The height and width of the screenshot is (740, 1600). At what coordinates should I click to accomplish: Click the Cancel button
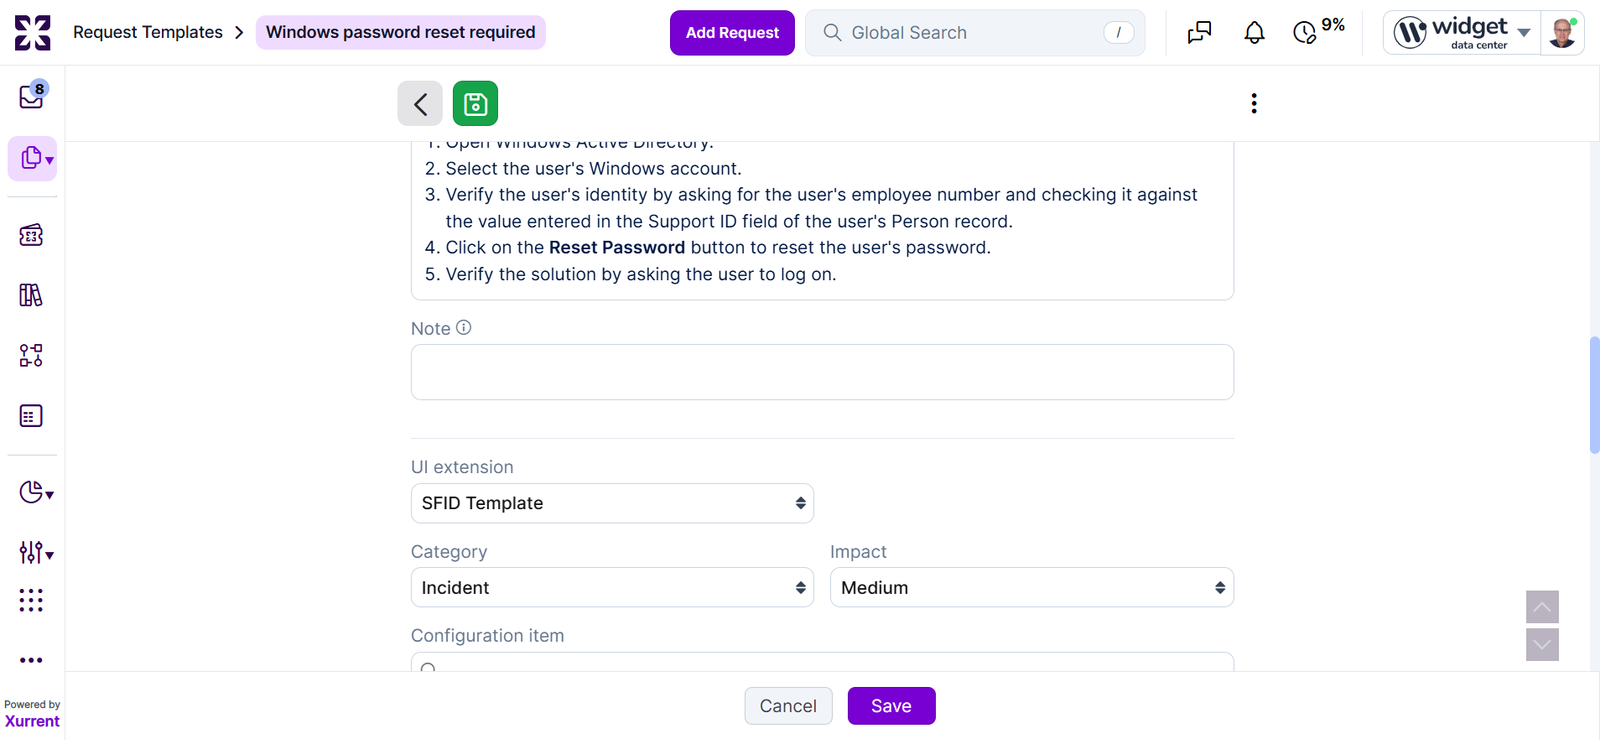(x=788, y=706)
